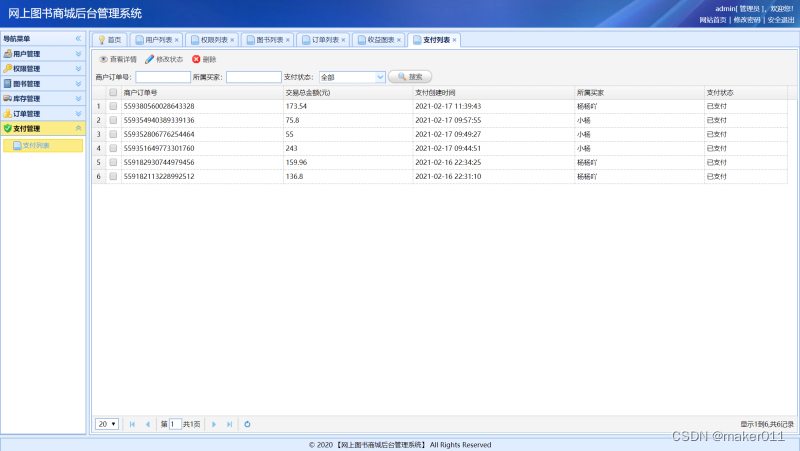Click the amount cell 173.54
The width and height of the screenshot is (800, 451).
(296, 106)
